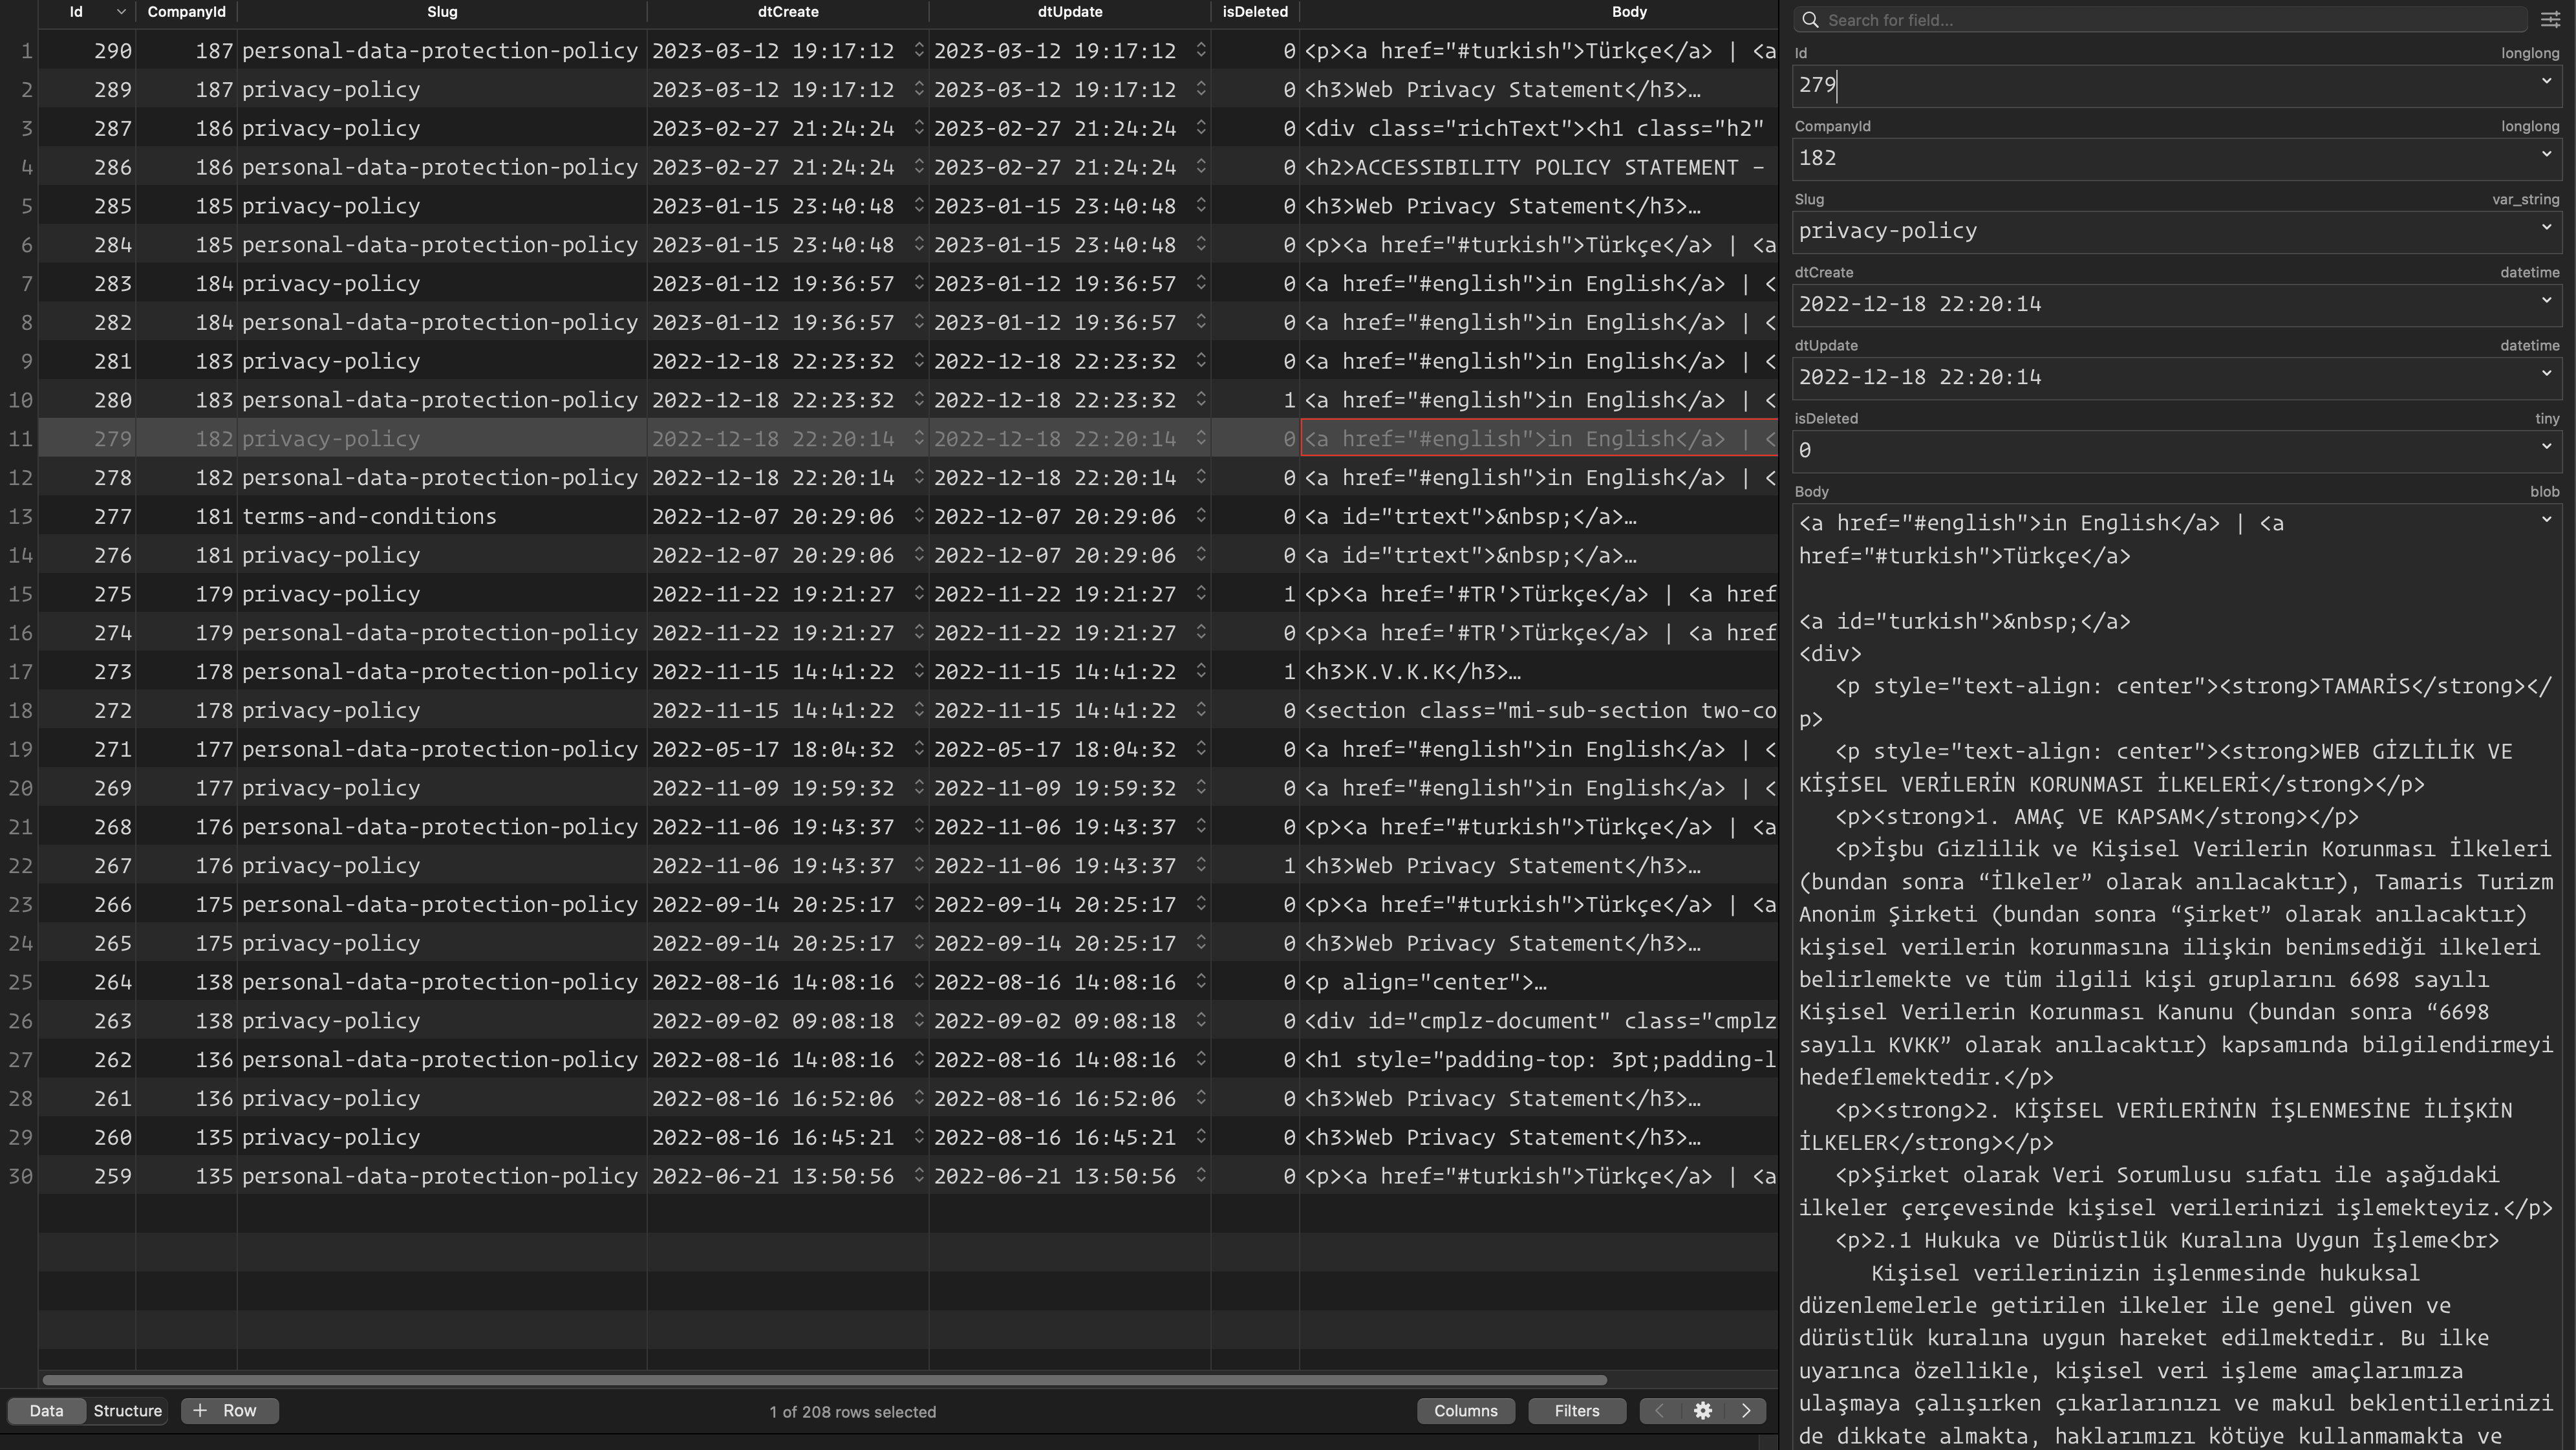
Task: Add a record using the plus icon
Action: coord(199,1411)
